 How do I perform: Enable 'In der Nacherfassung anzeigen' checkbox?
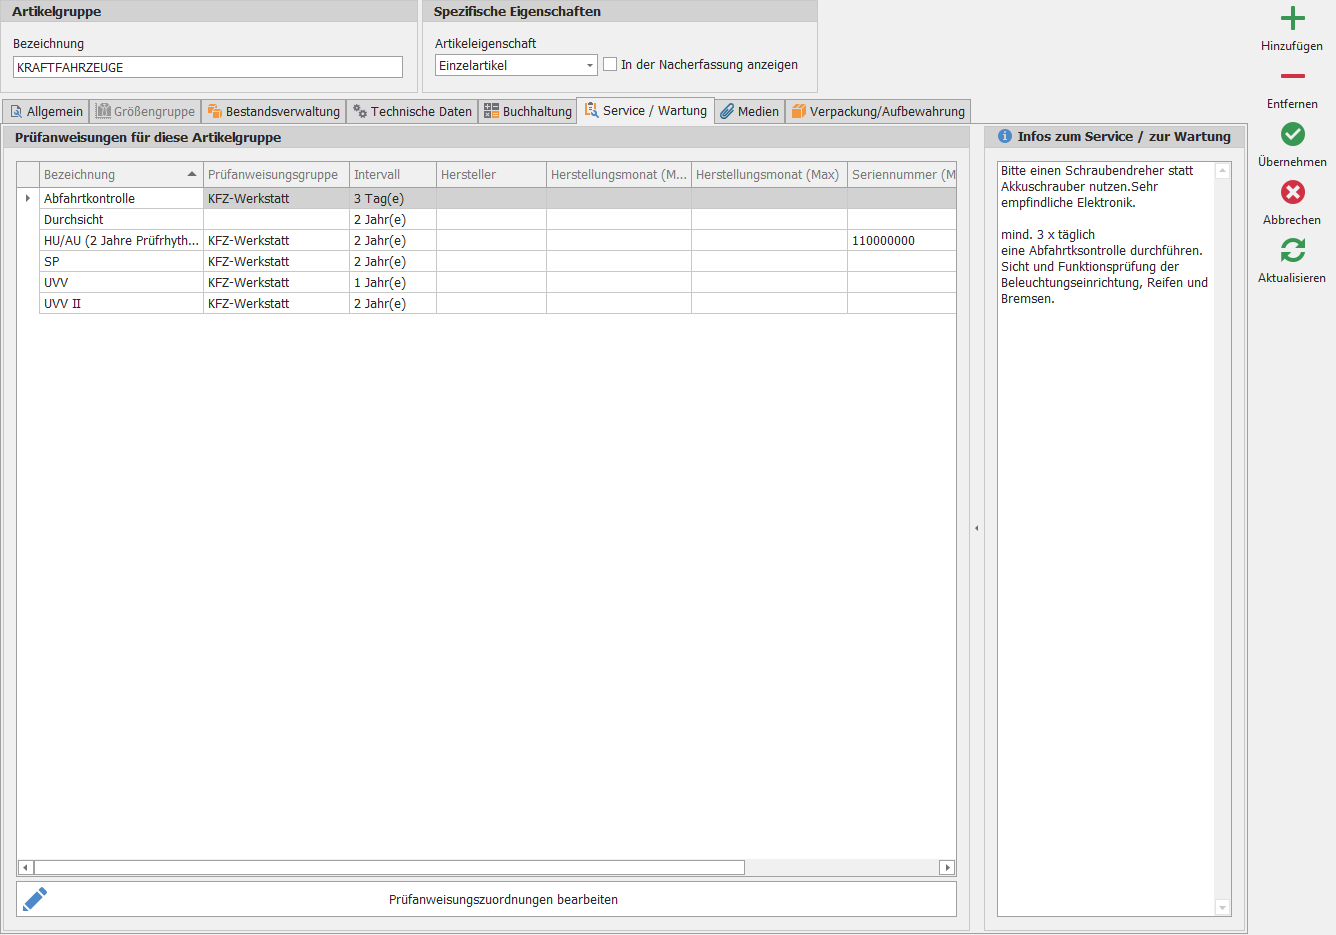click(610, 64)
